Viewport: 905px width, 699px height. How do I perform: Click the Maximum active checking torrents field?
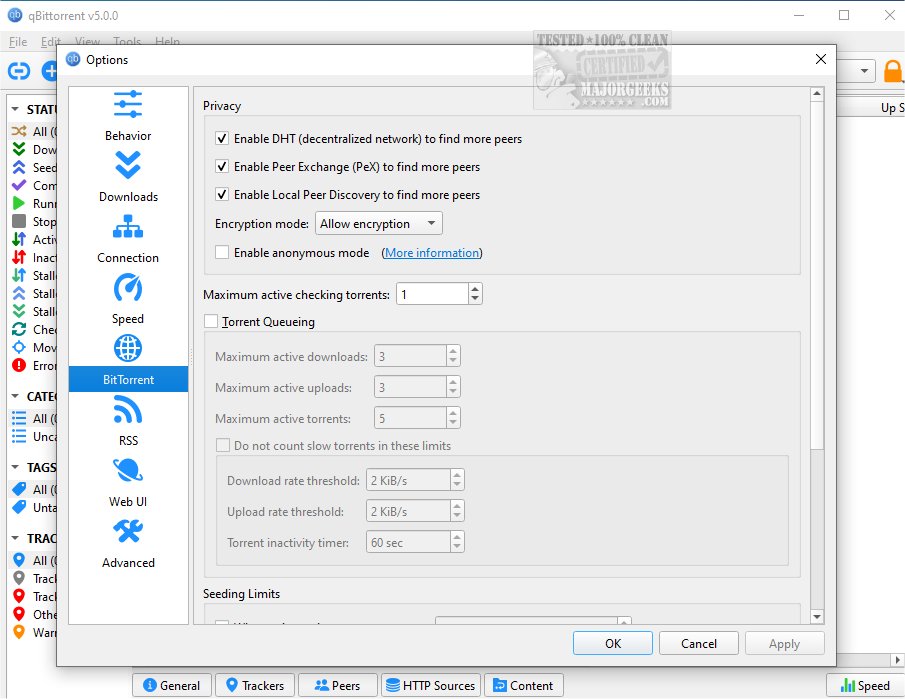tap(432, 294)
